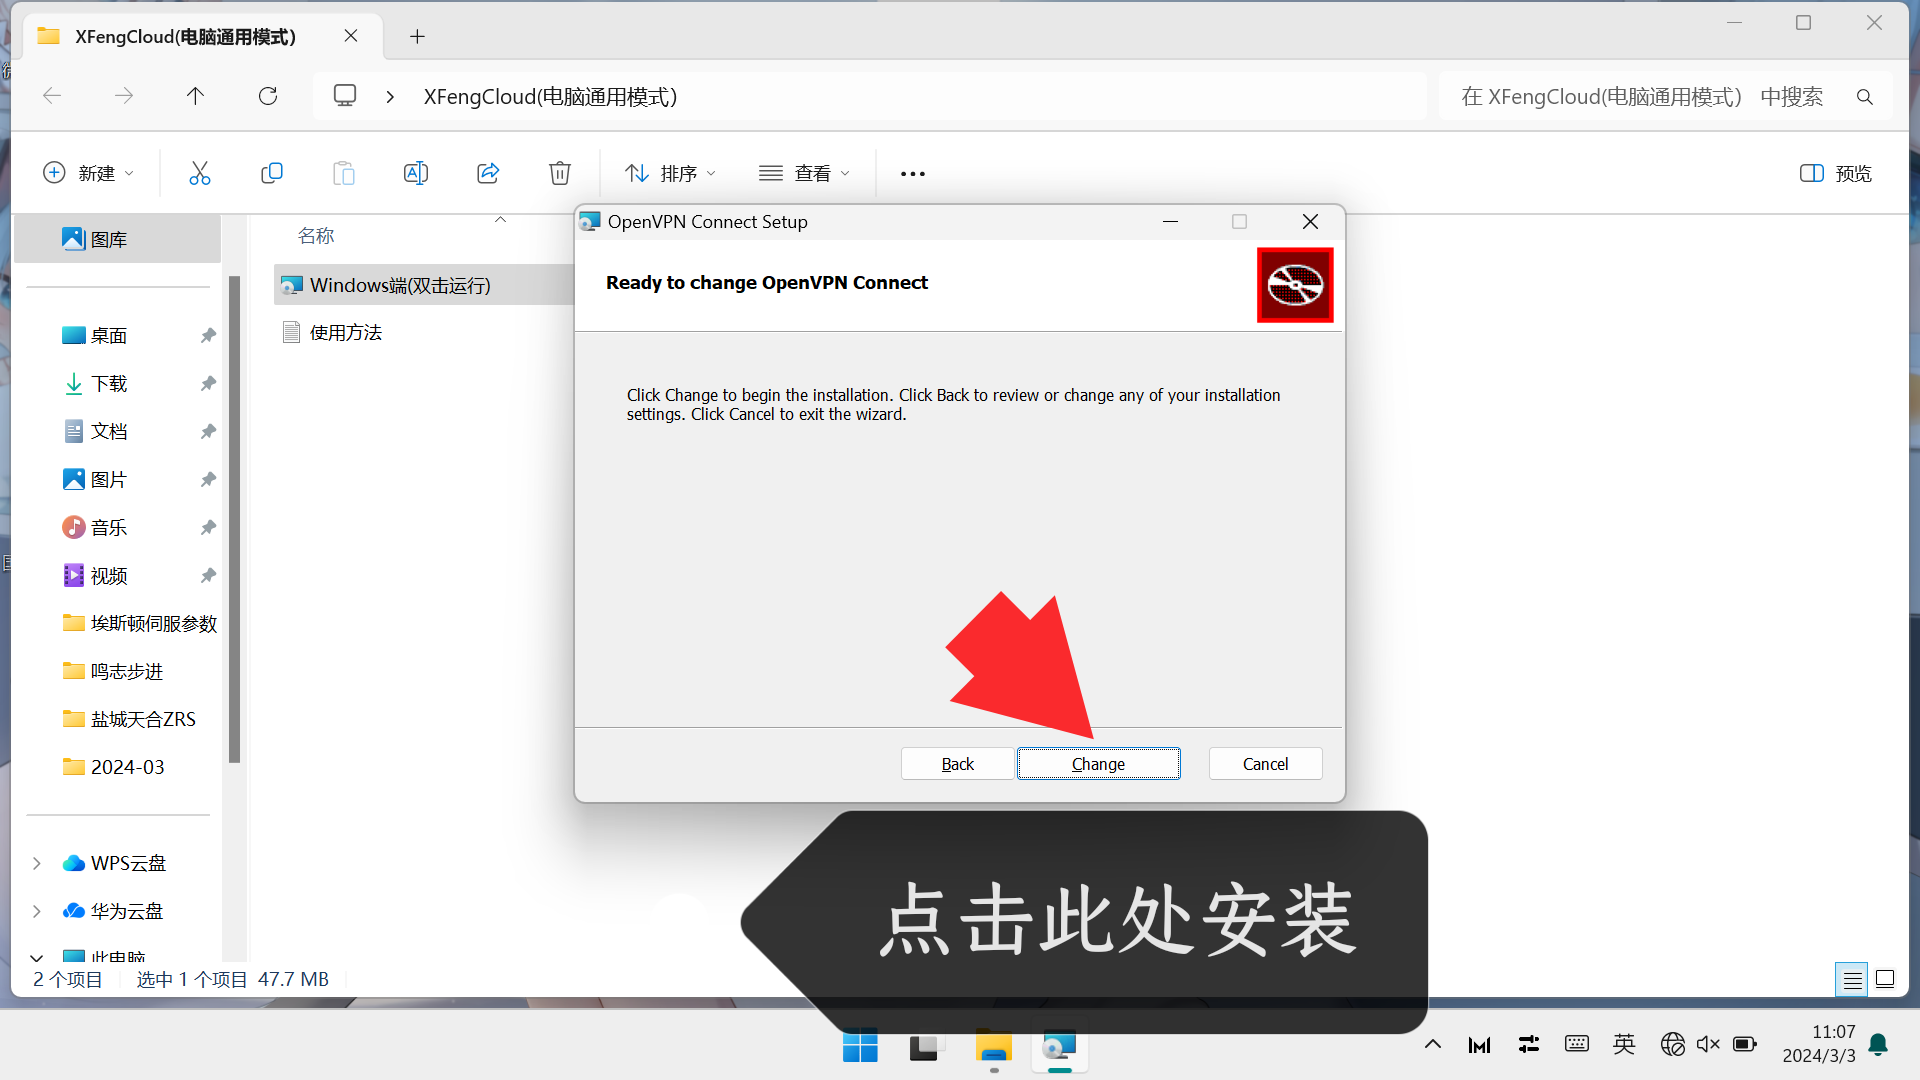This screenshot has height=1080, width=1920.
Task: Select the Windows端(双击运行) file
Action: pyautogui.click(x=400, y=285)
